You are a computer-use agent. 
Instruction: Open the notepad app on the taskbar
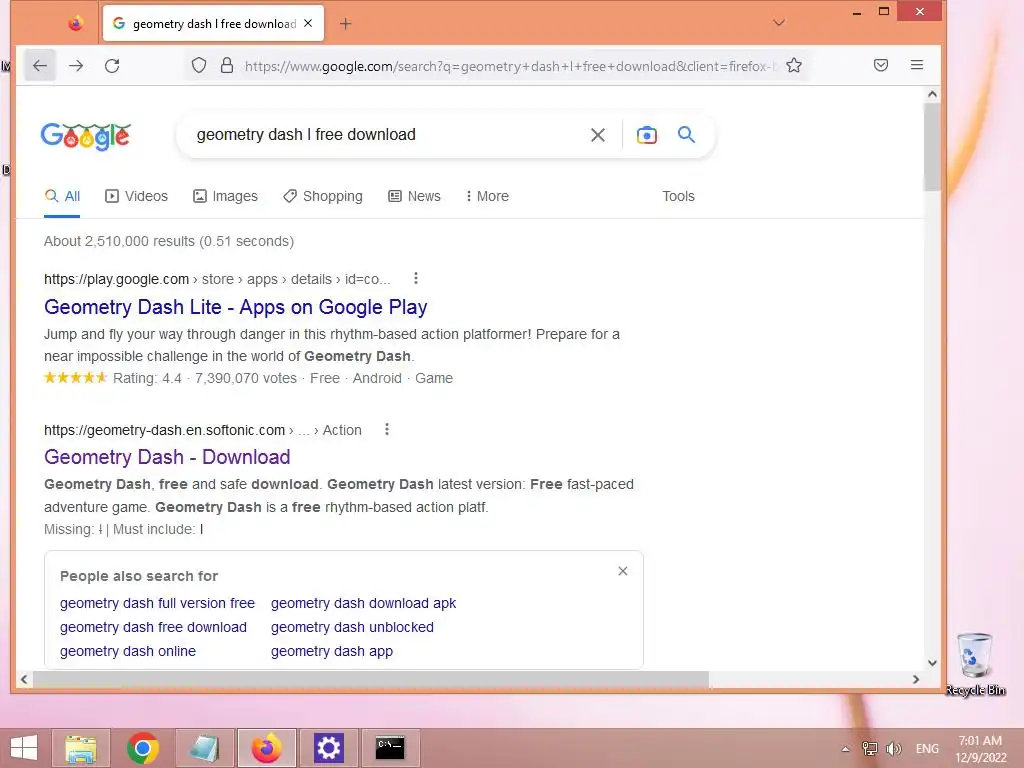(204, 748)
